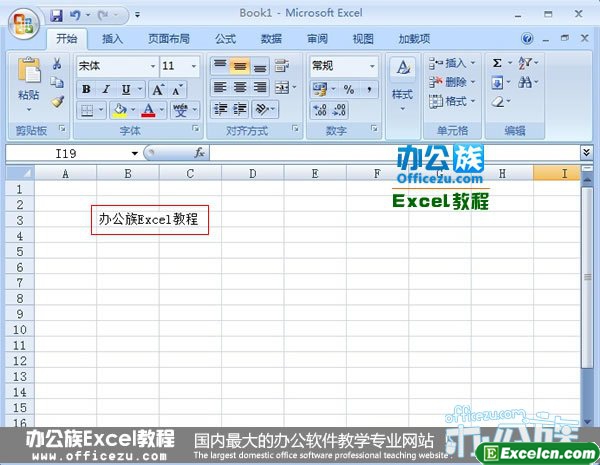This screenshot has width=600, height=465.
Task: Change text orientation
Action: (262, 110)
